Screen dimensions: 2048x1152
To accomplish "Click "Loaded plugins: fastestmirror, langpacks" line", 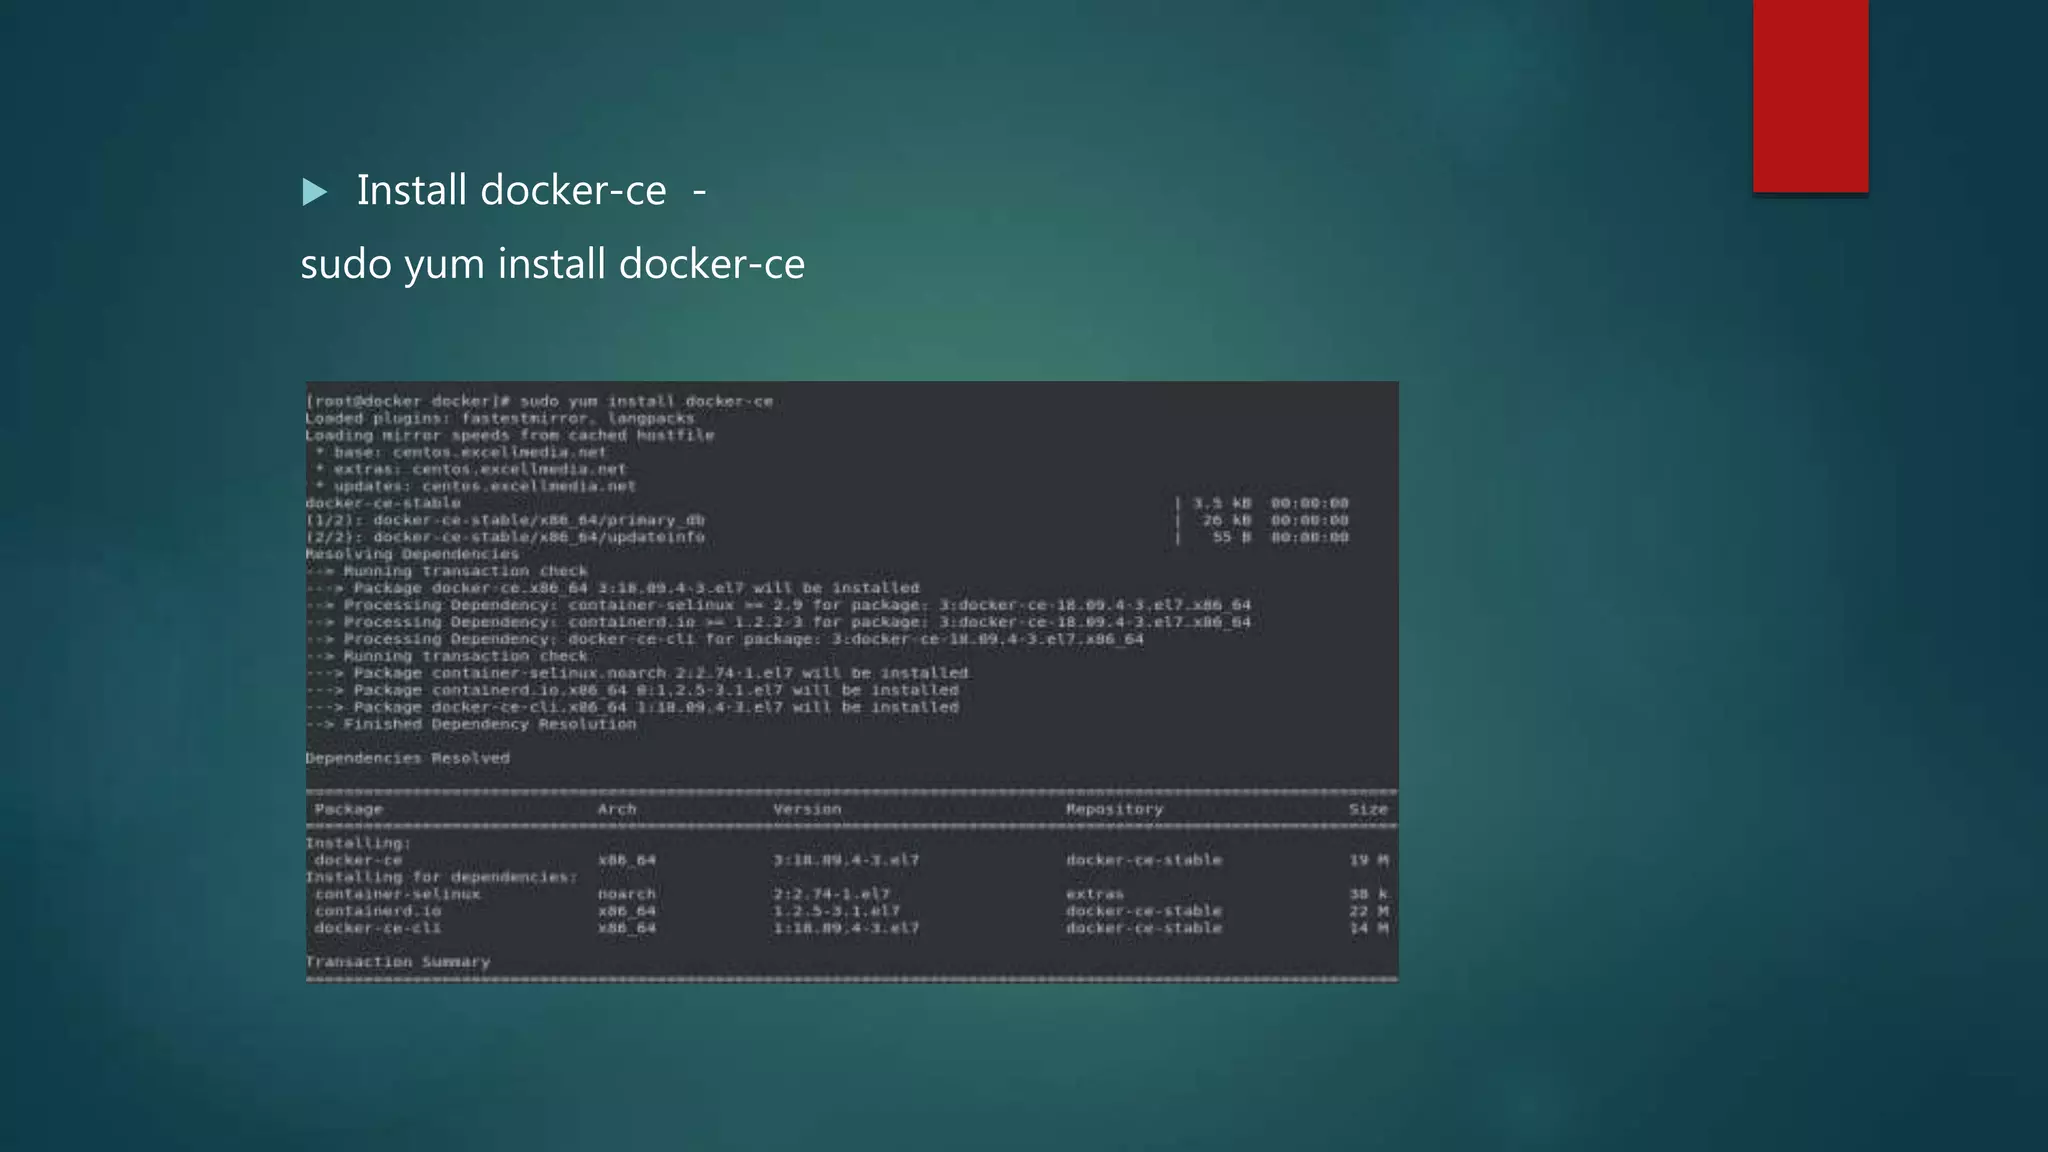I will click(499, 418).
